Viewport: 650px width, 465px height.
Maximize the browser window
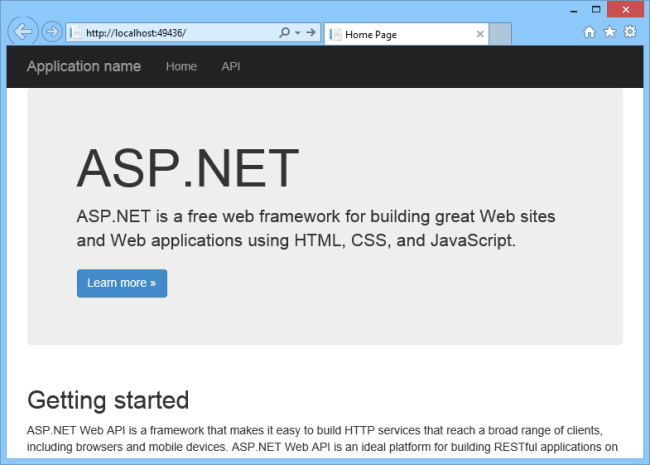click(x=596, y=10)
